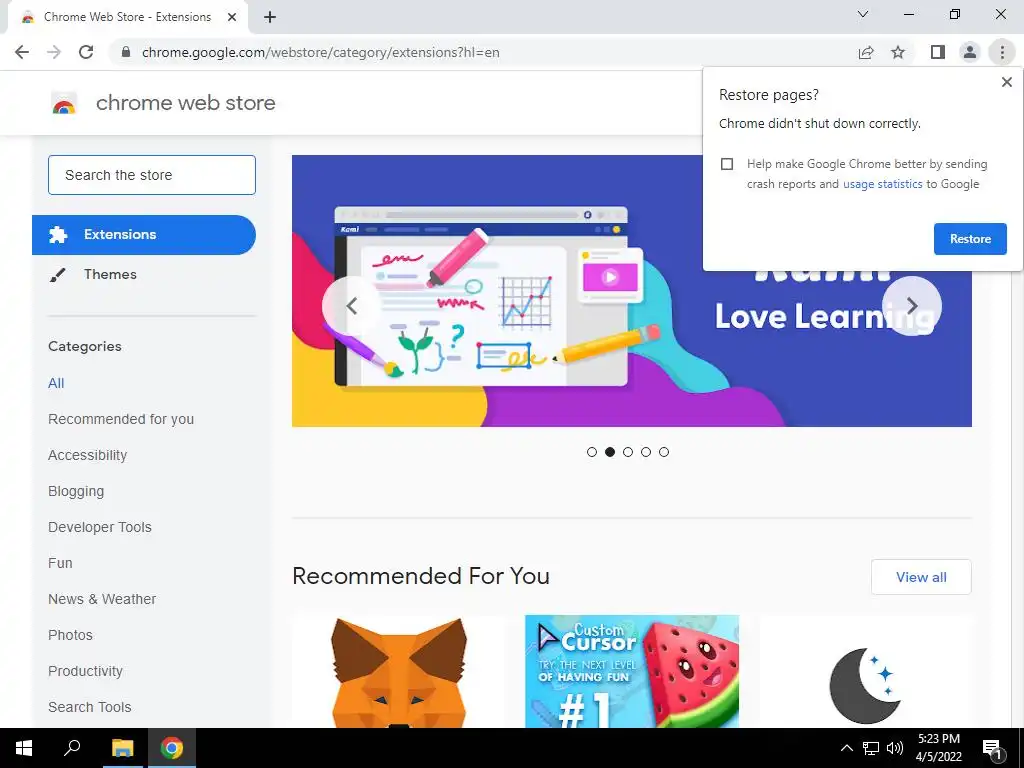The width and height of the screenshot is (1024, 768).
Task: Select Developer Tools category
Action: point(100,527)
